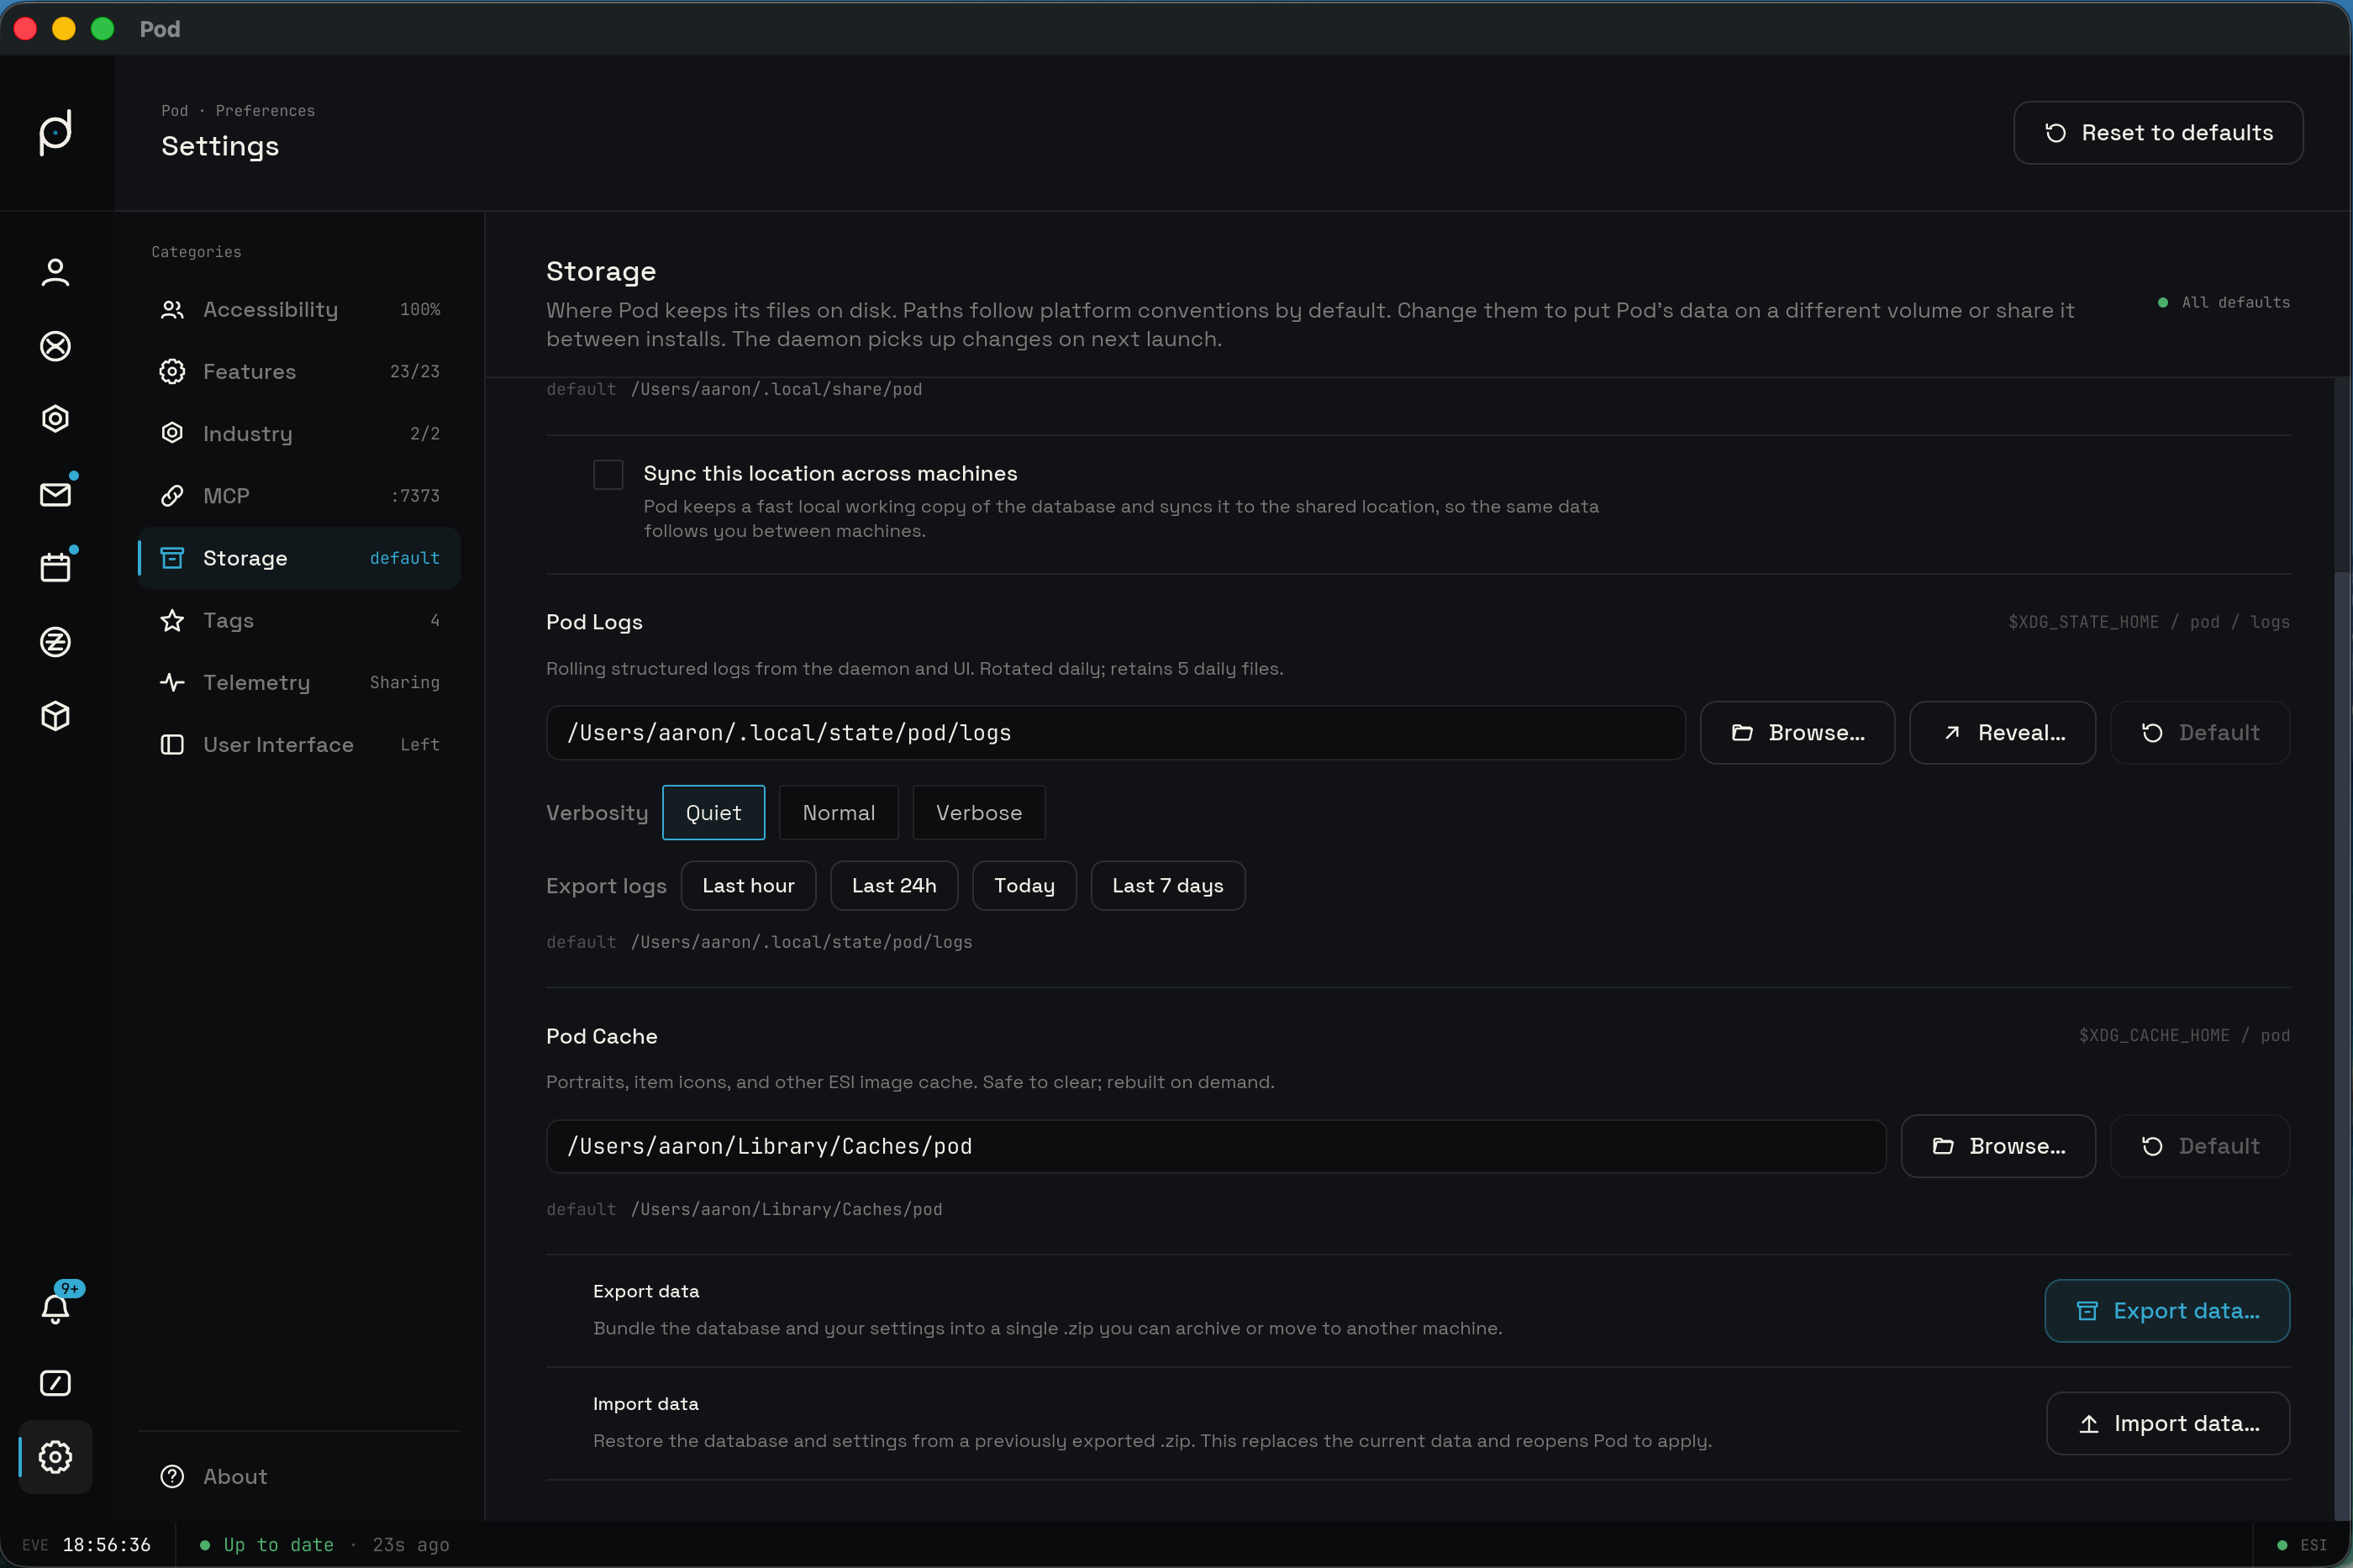Image resolution: width=2353 pixels, height=1568 pixels.
Task: Restore Pod Logs path to Default
Action: 2200,733
